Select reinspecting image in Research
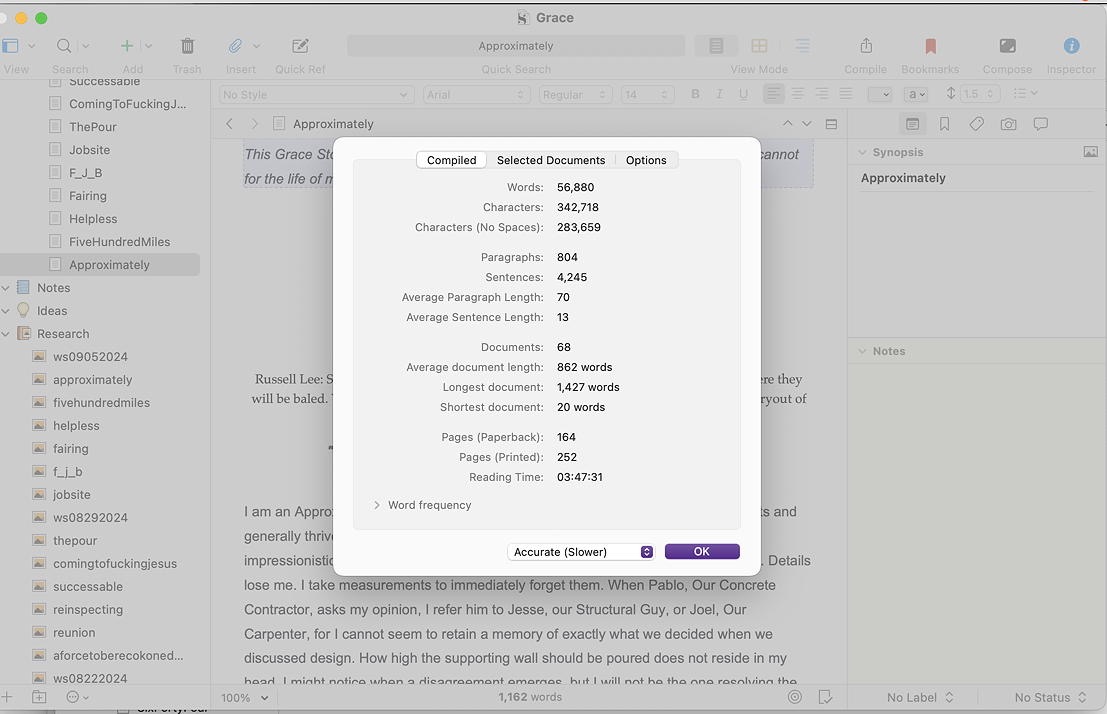 pos(88,609)
